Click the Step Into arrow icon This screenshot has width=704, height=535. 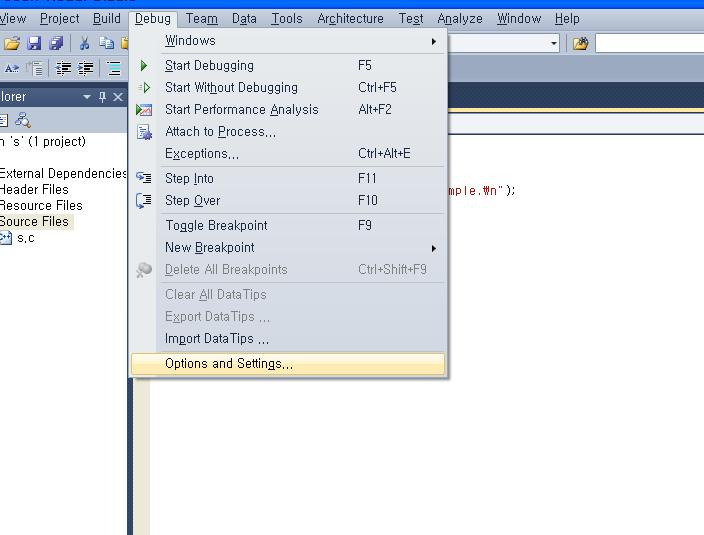[144, 178]
